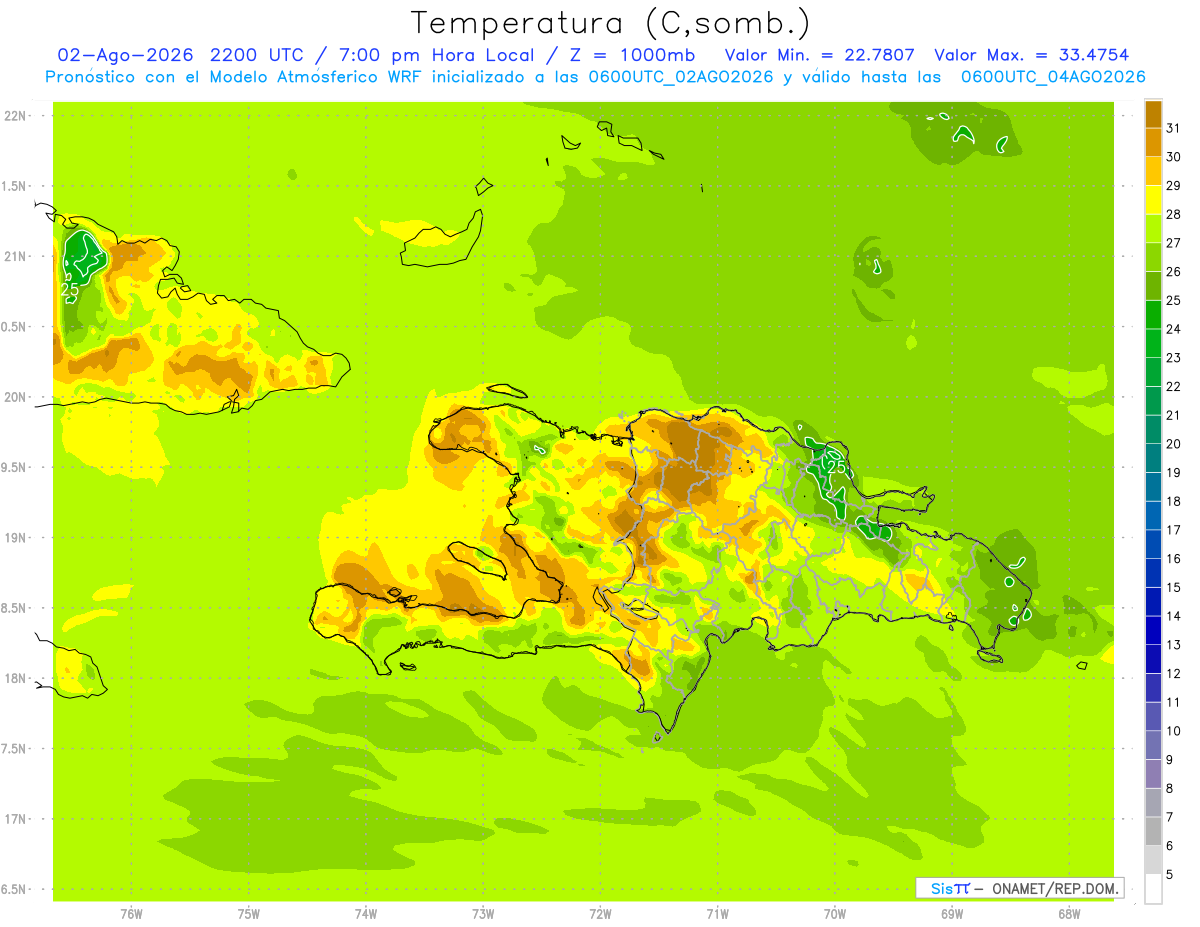Click the "0.5N" latitude axis label
1200x927 pixels.
pyautogui.click(x=15, y=327)
